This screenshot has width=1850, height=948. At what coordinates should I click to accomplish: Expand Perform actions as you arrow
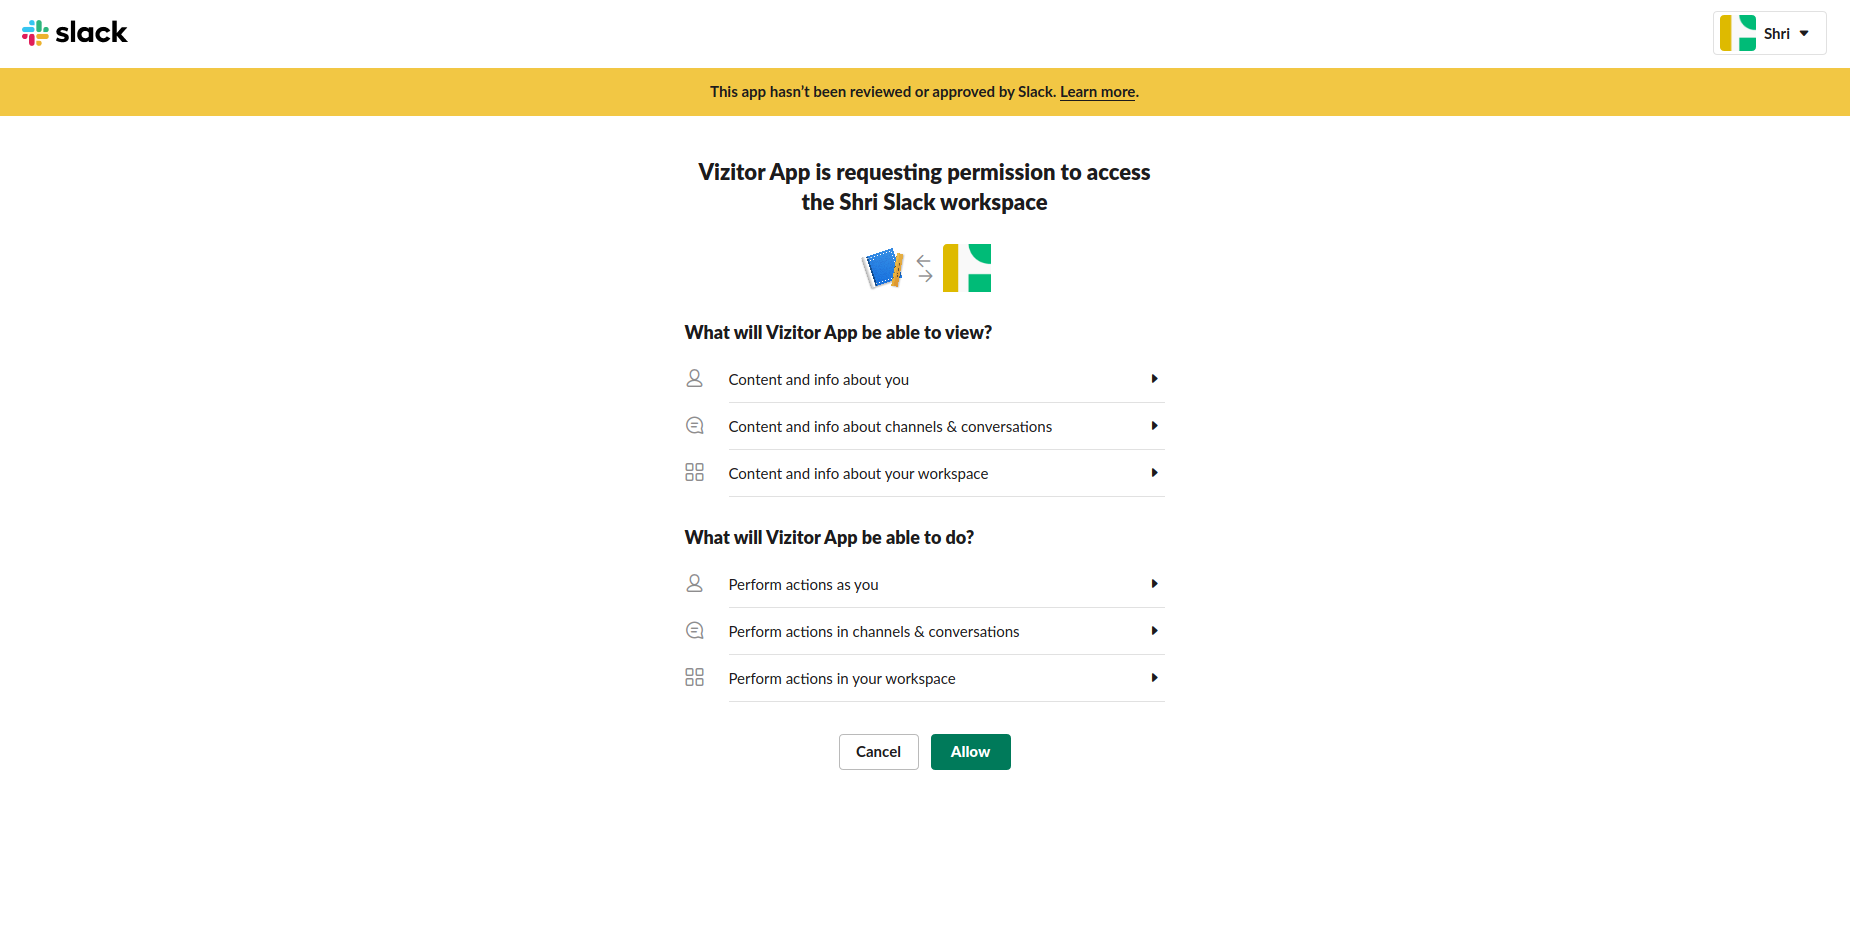coord(1154,584)
